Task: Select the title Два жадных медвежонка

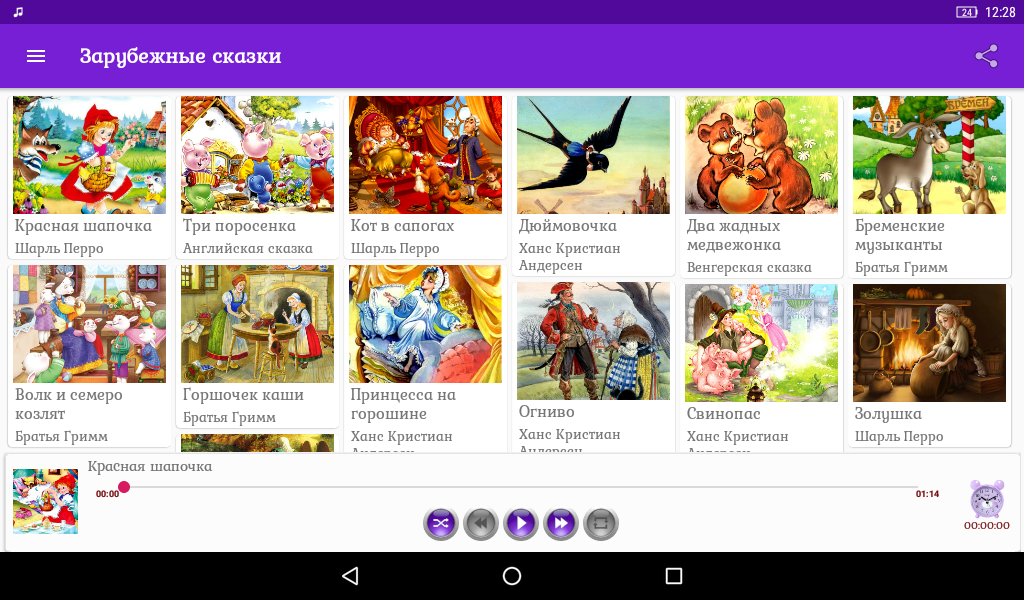Action: tap(733, 235)
